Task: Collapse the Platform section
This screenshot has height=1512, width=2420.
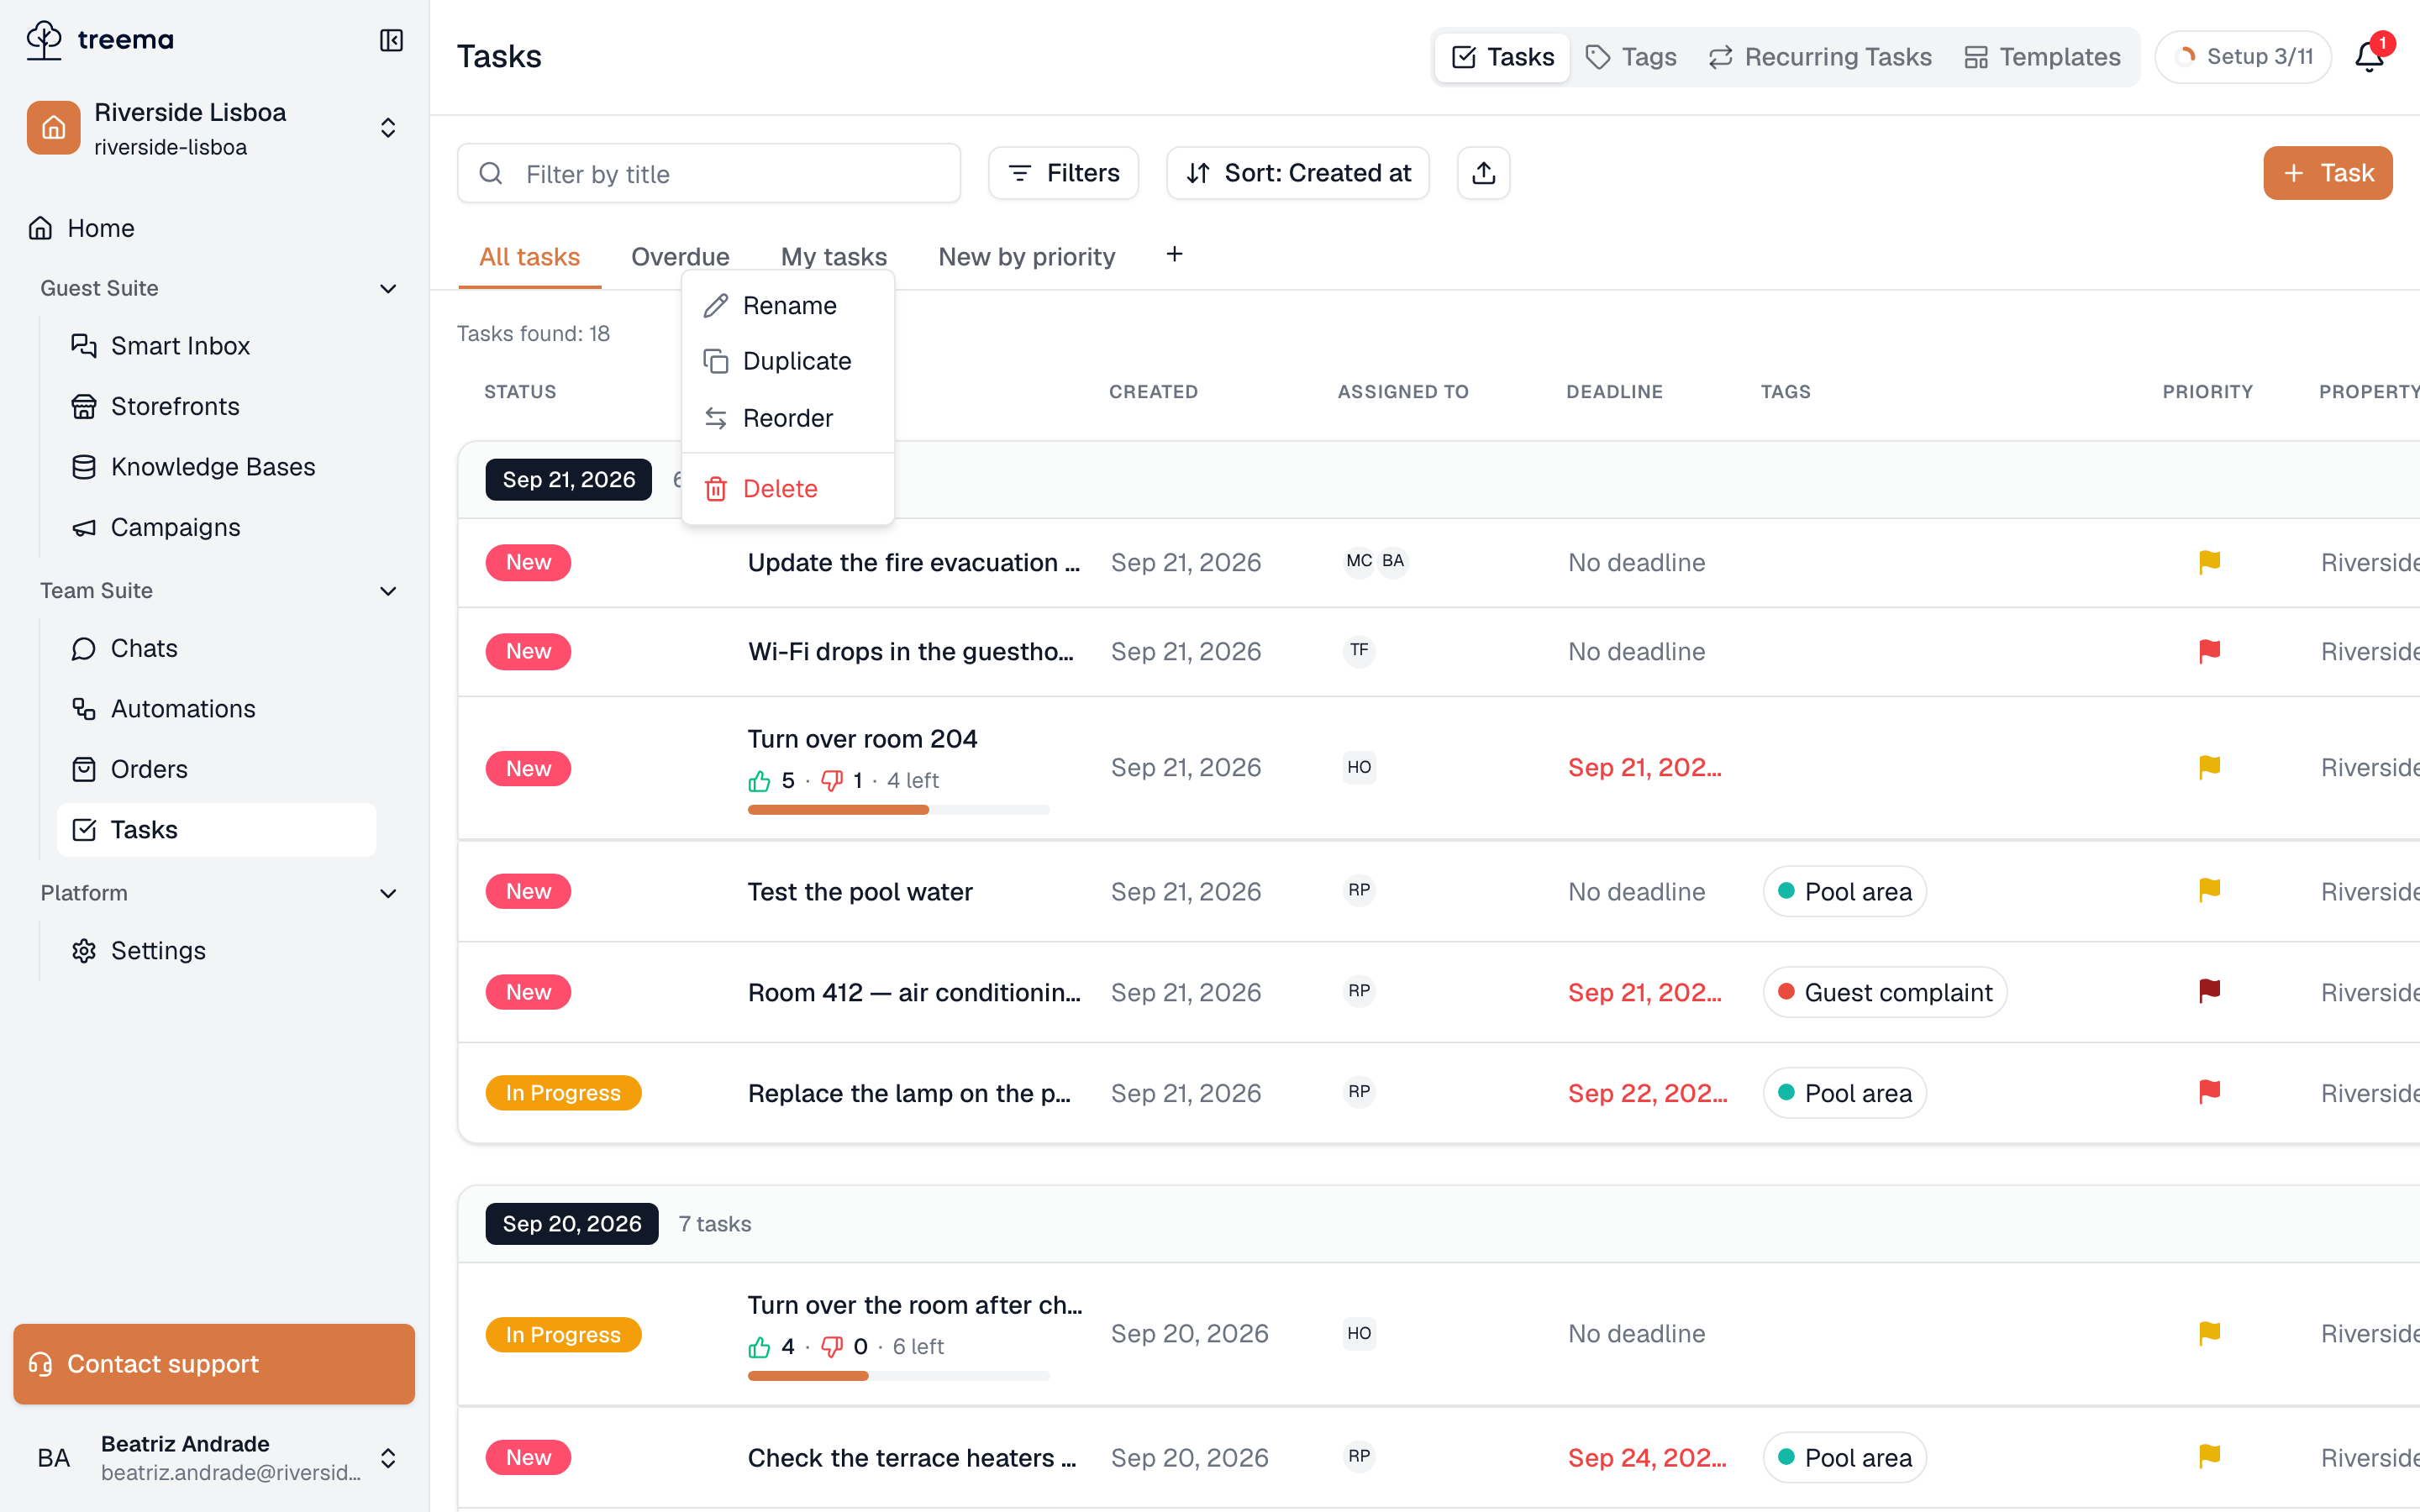Action: point(388,894)
